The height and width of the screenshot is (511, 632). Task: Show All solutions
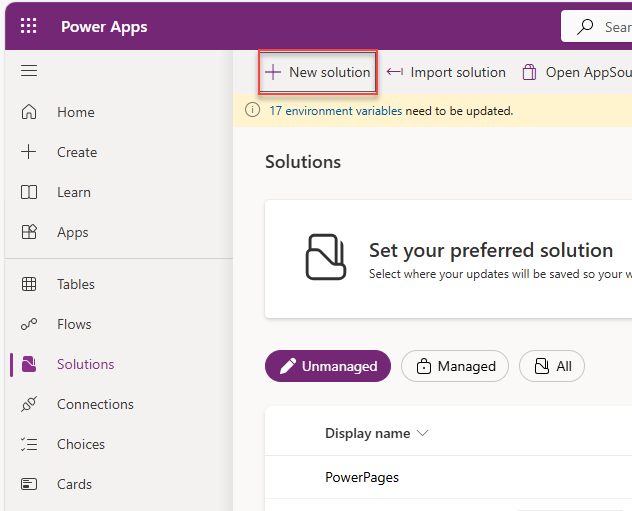click(552, 366)
